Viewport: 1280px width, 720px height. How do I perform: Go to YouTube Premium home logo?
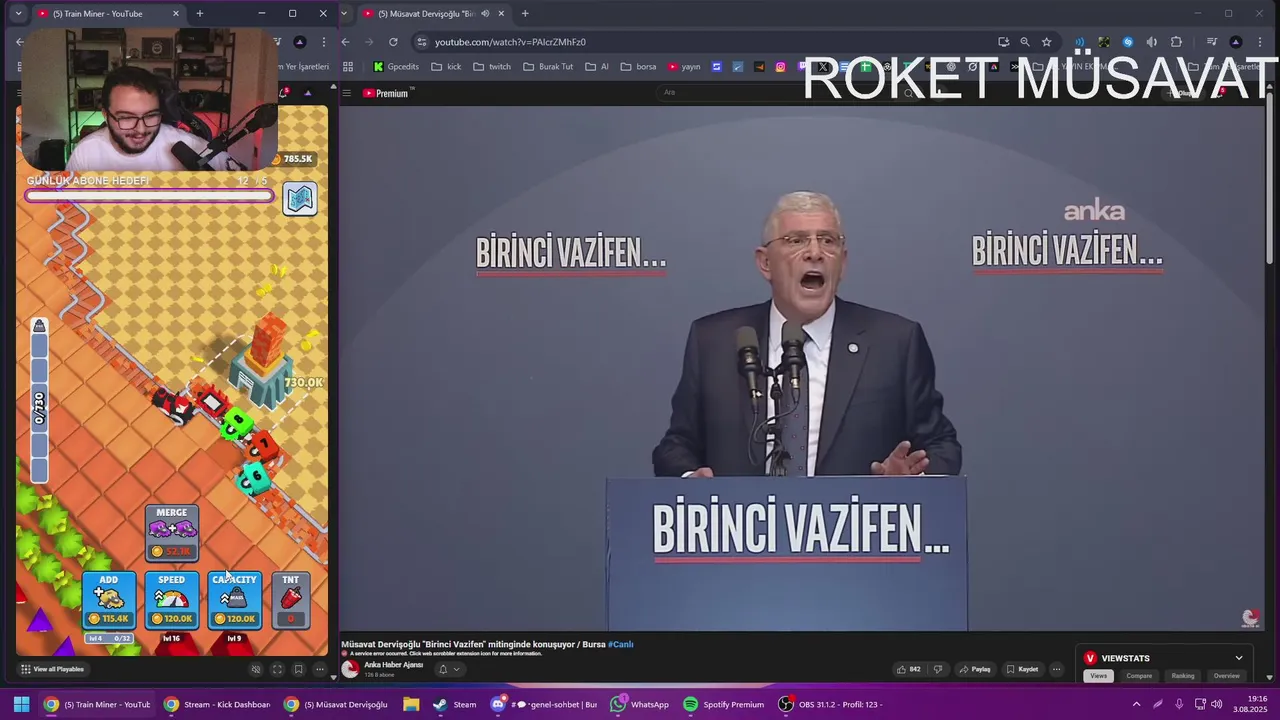click(x=386, y=93)
